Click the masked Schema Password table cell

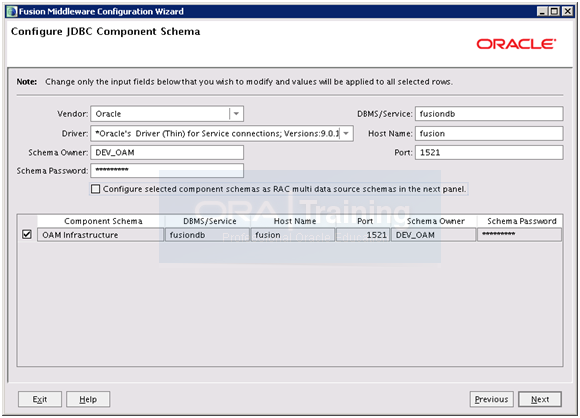(x=519, y=235)
